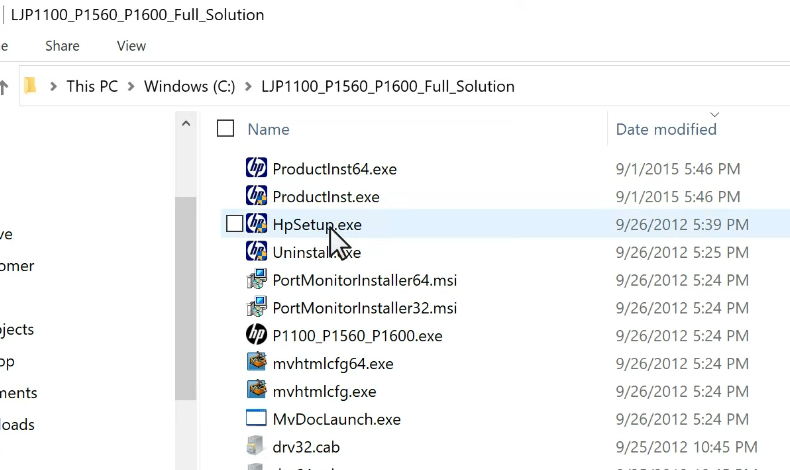Click the ProductInst64.exe HP icon

pos(256,168)
